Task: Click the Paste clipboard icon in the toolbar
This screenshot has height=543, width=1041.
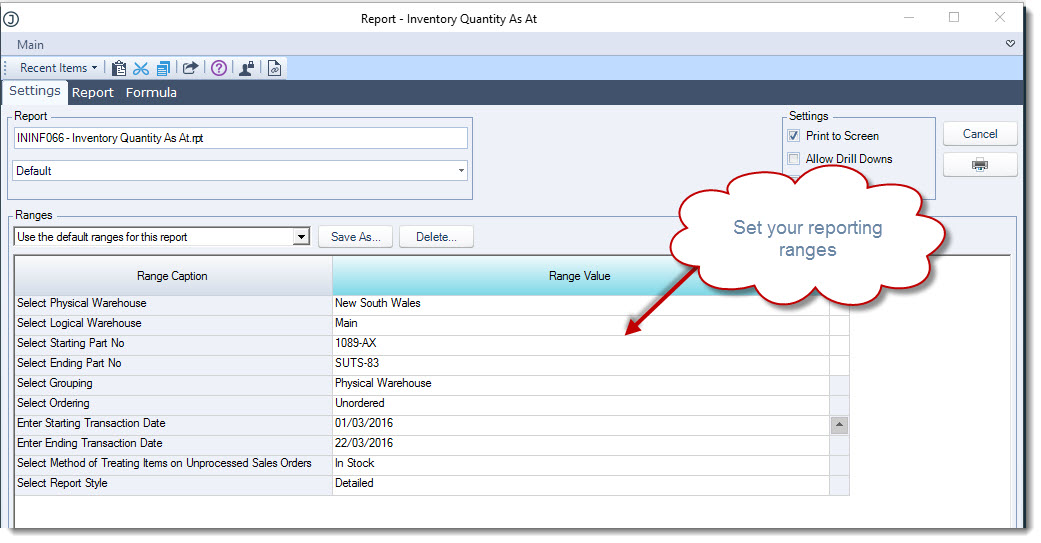Action: tap(119, 68)
